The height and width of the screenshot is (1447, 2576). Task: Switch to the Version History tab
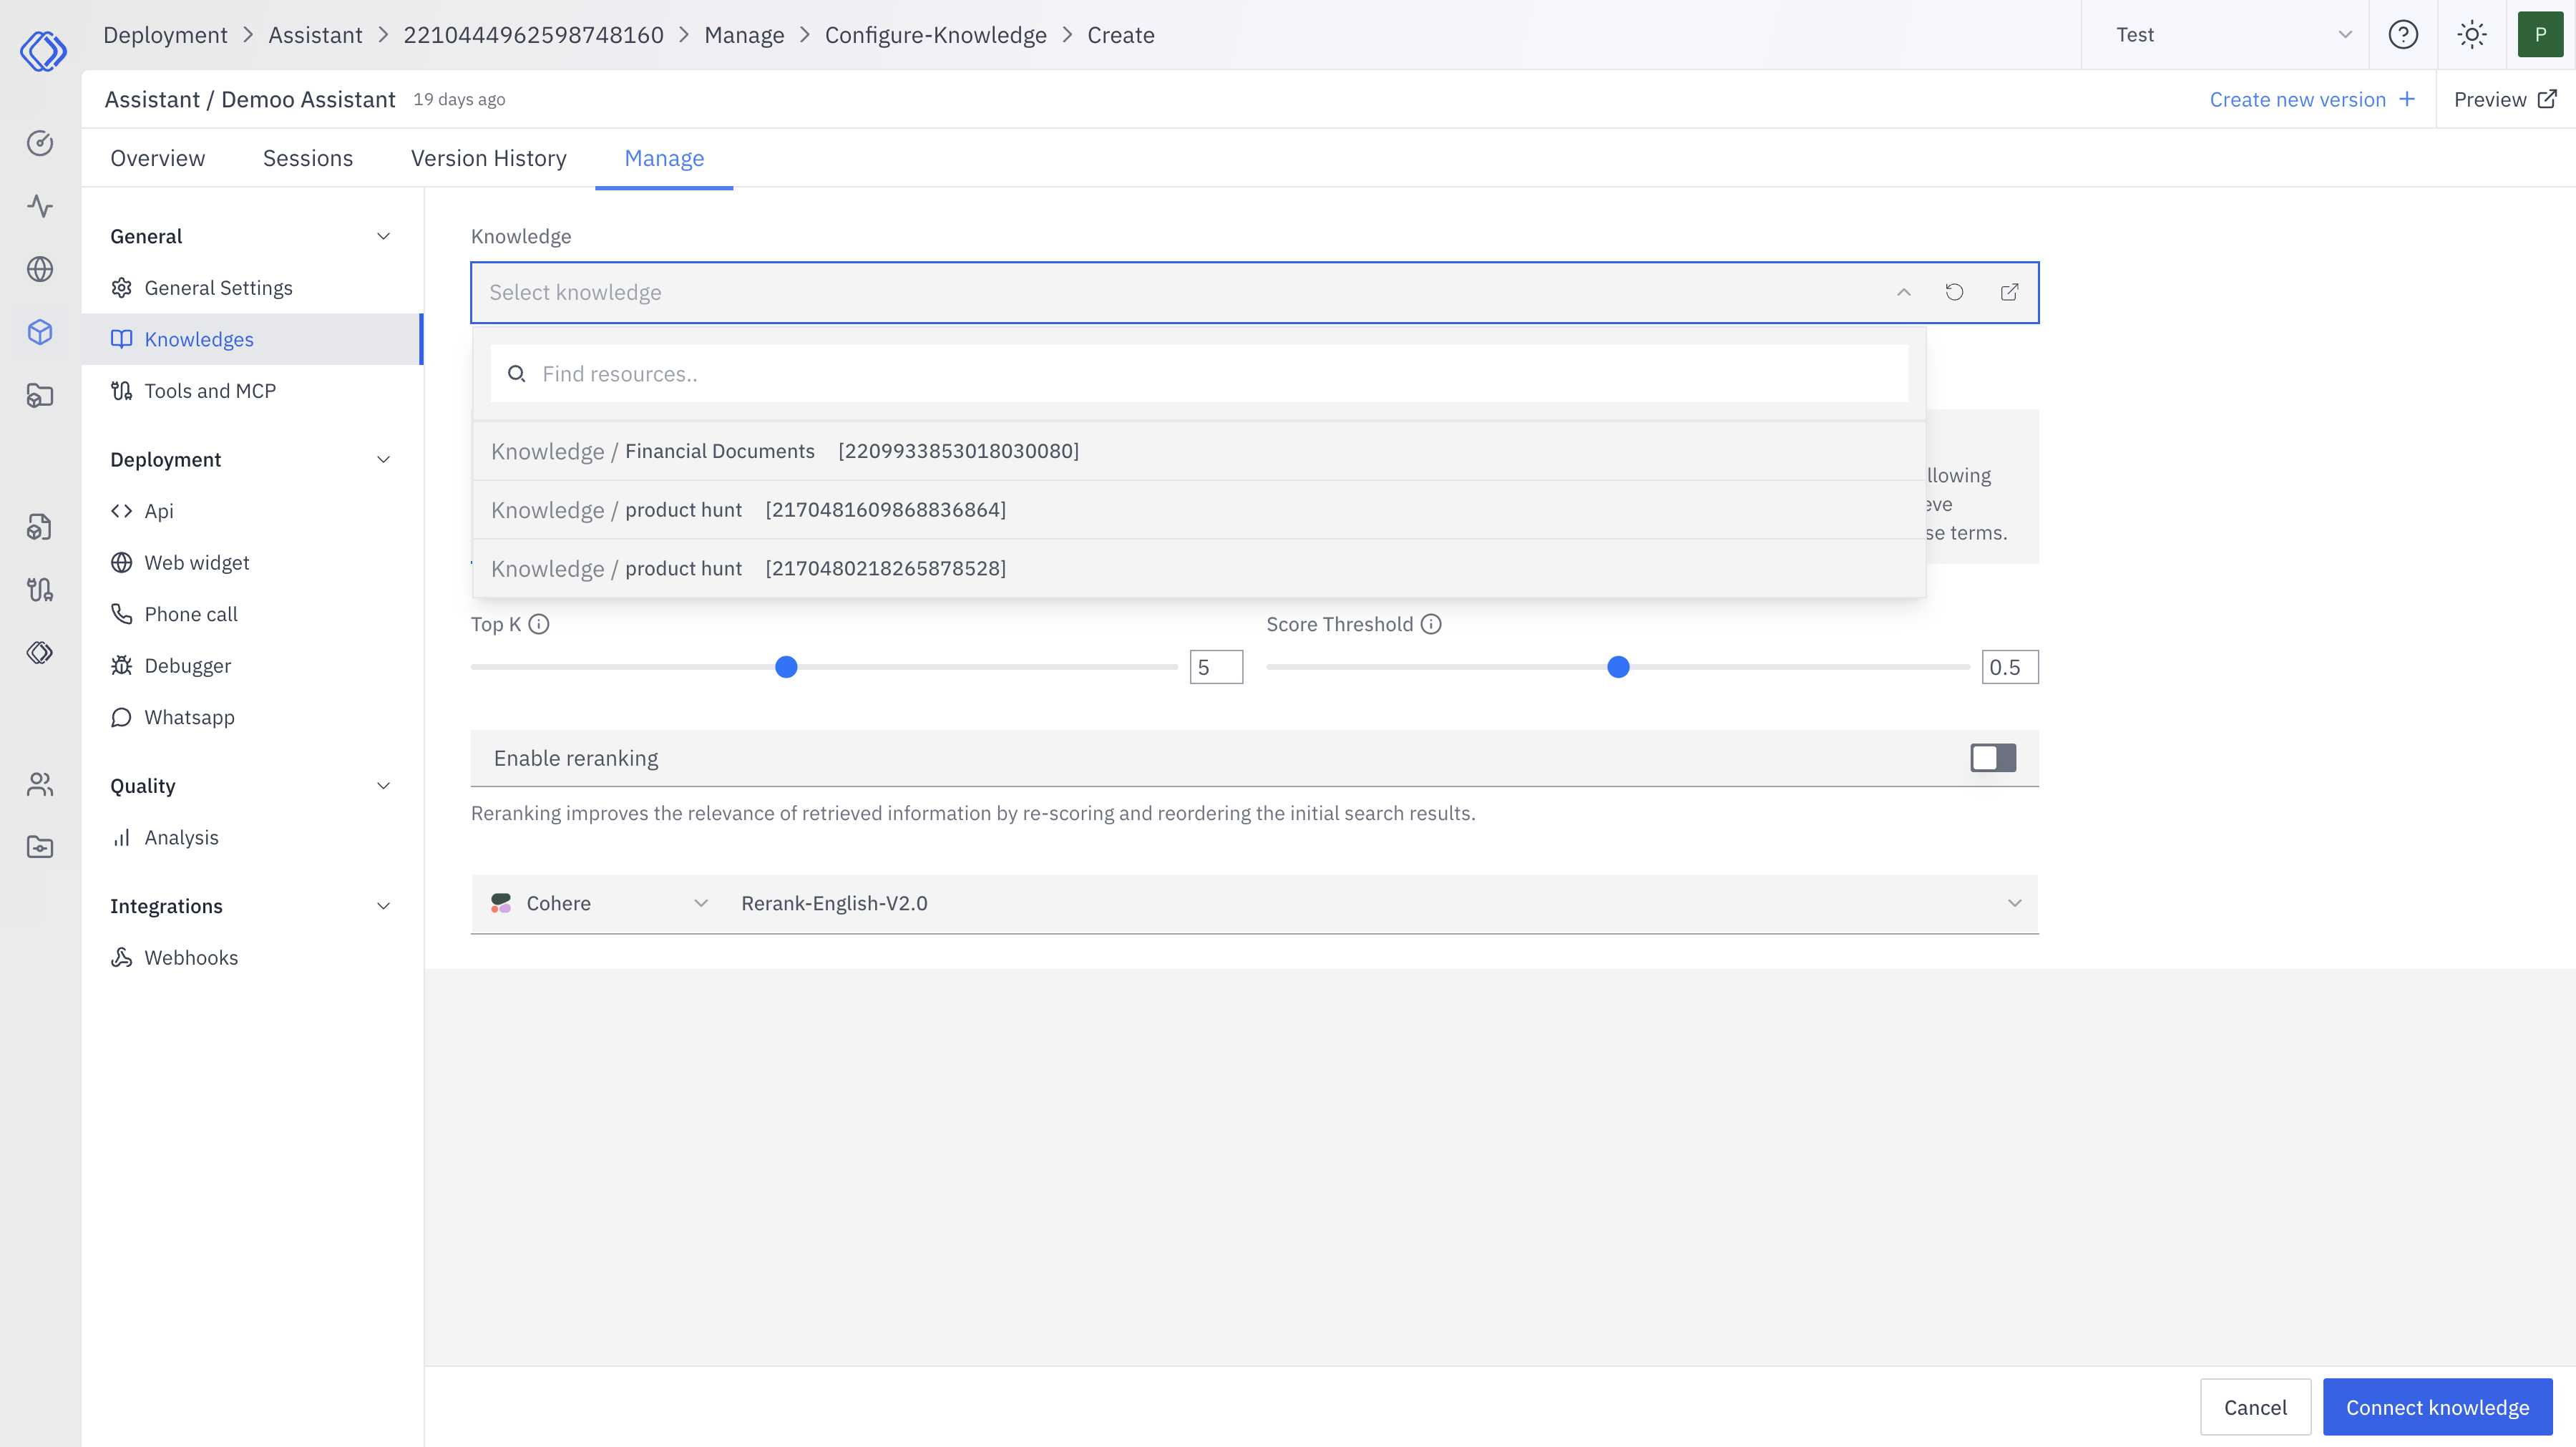pyautogui.click(x=488, y=158)
